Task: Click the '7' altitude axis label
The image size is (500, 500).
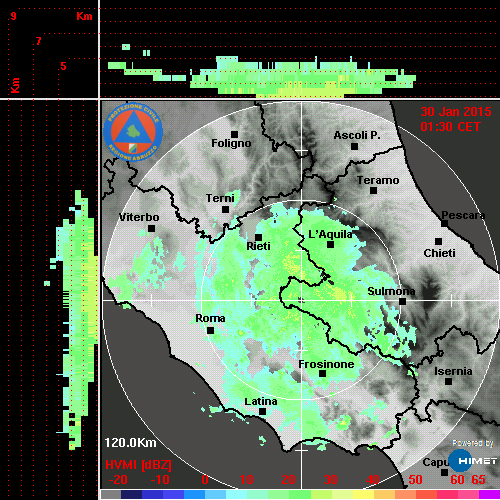Action: point(39,41)
